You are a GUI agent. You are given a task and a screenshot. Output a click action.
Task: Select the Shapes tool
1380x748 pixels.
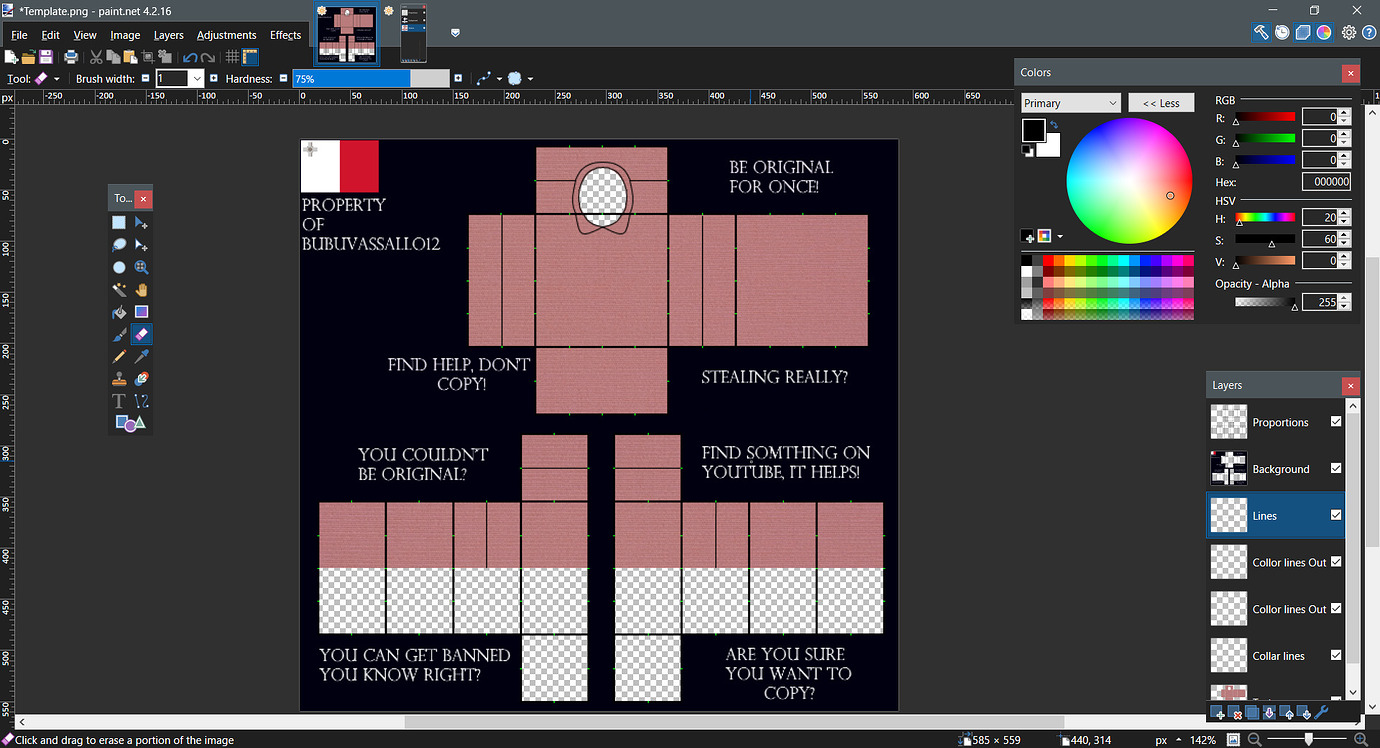pyautogui.click(x=130, y=424)
